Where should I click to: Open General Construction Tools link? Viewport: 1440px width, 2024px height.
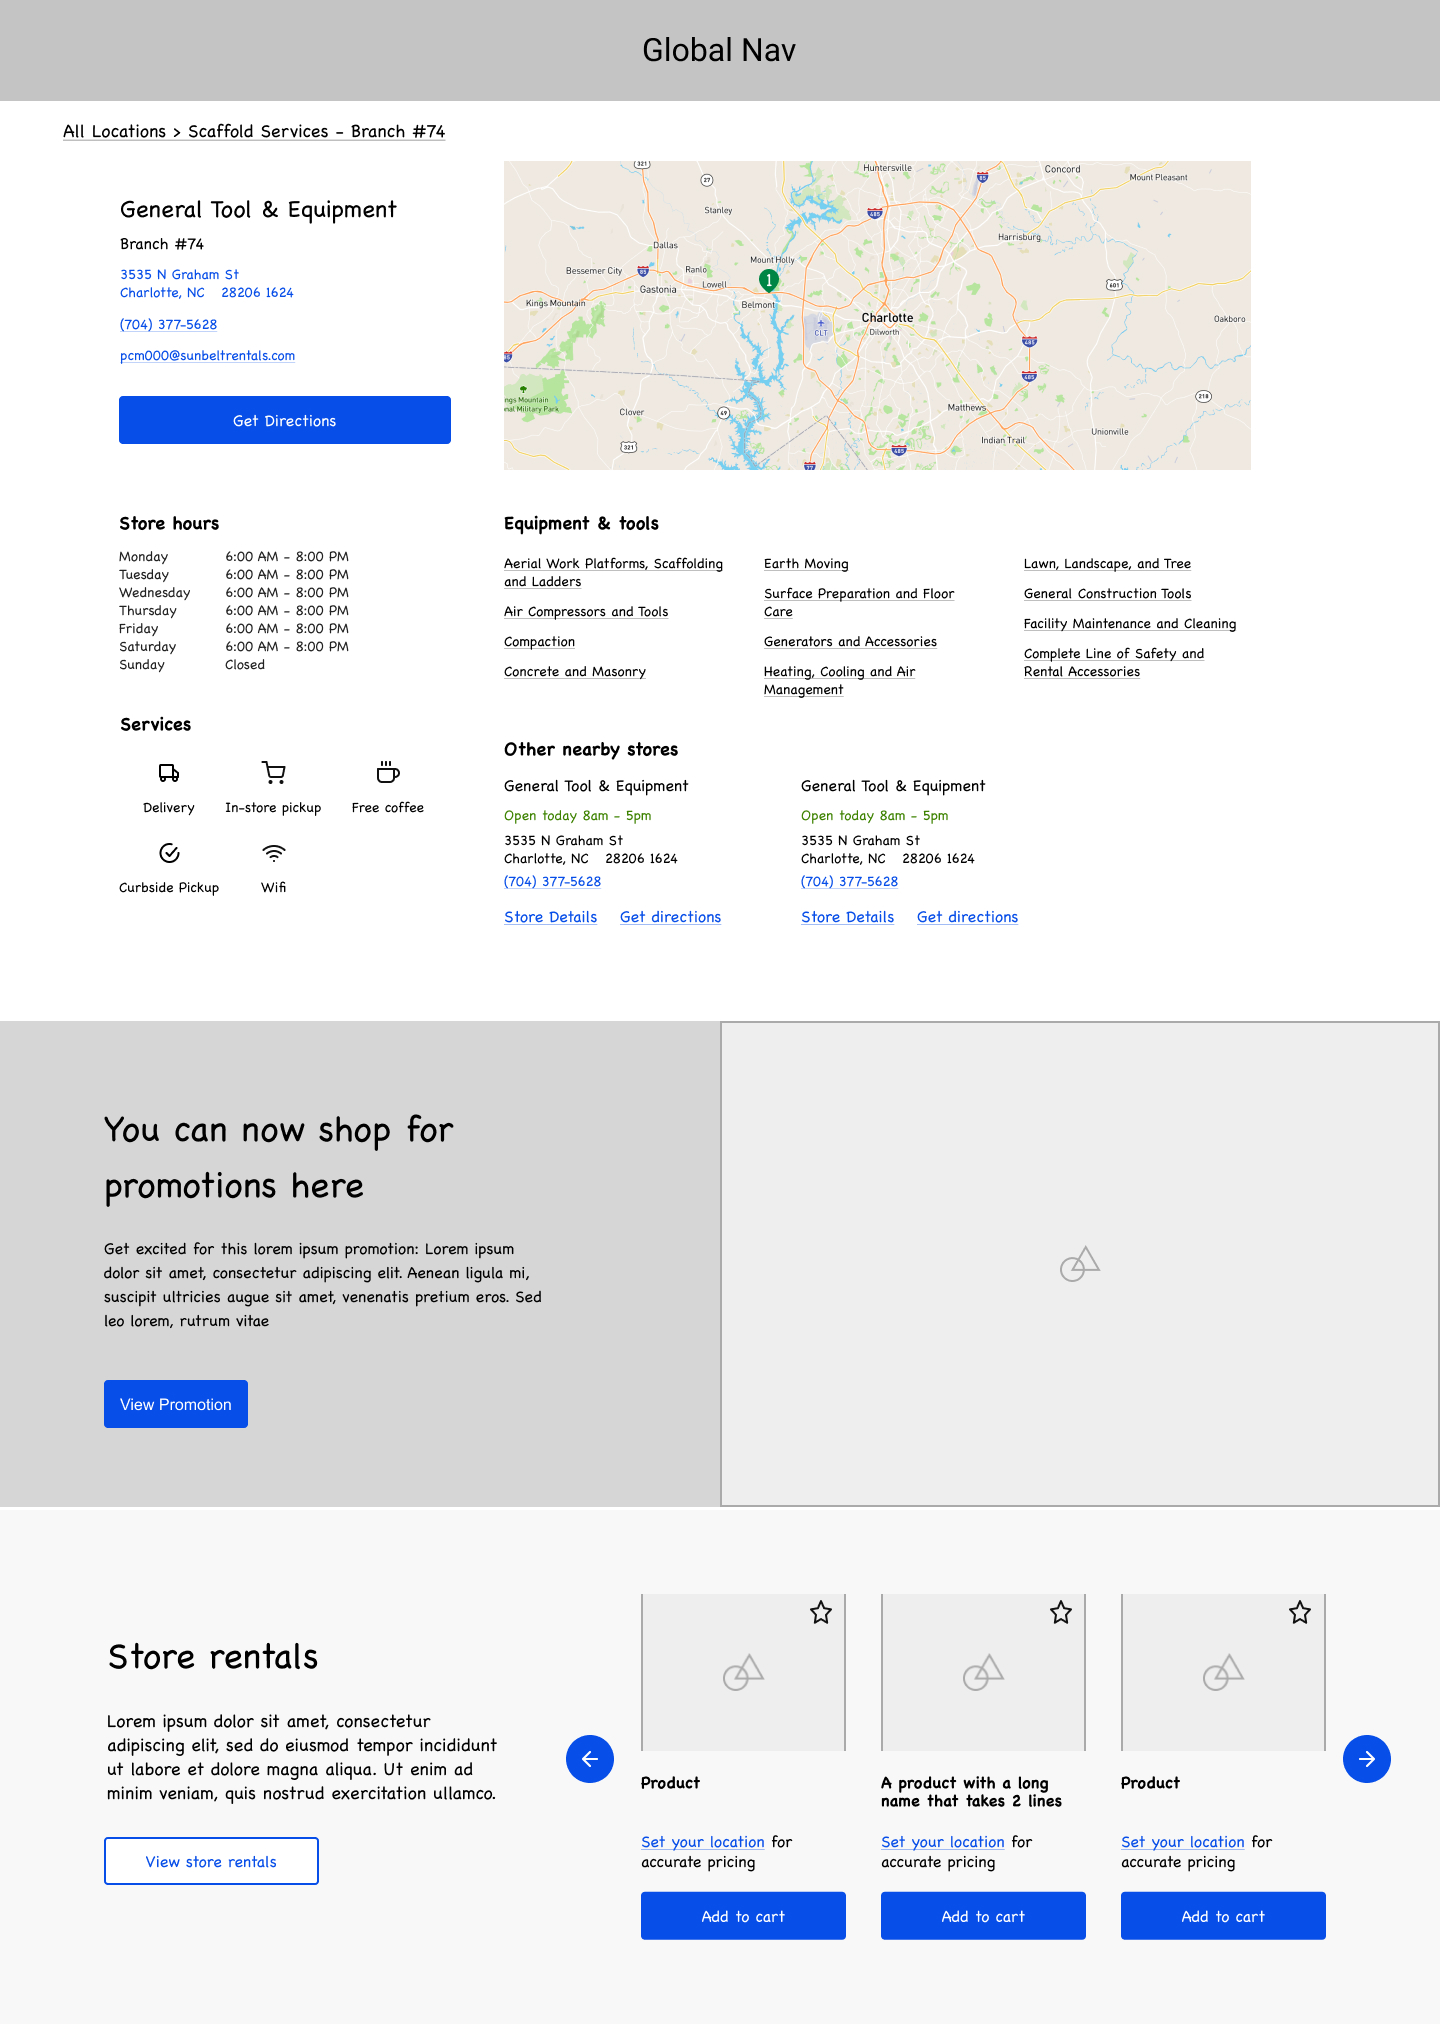(1107, 593)
